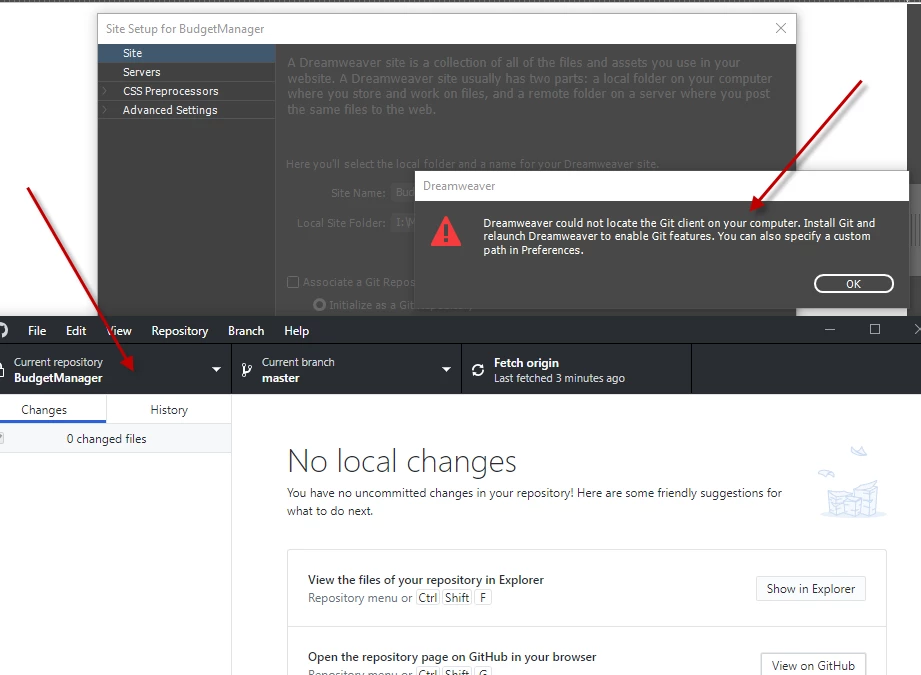Click View on GitHub button
Image resolution: width=921 pixels, height=675 pixels.
813,665
